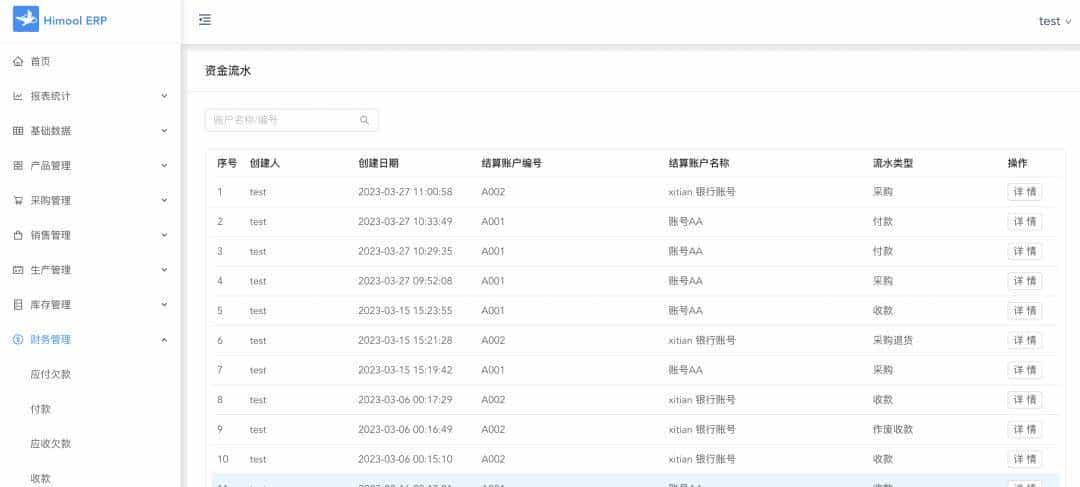Click the 资金流水 page title

pos(228,70)
